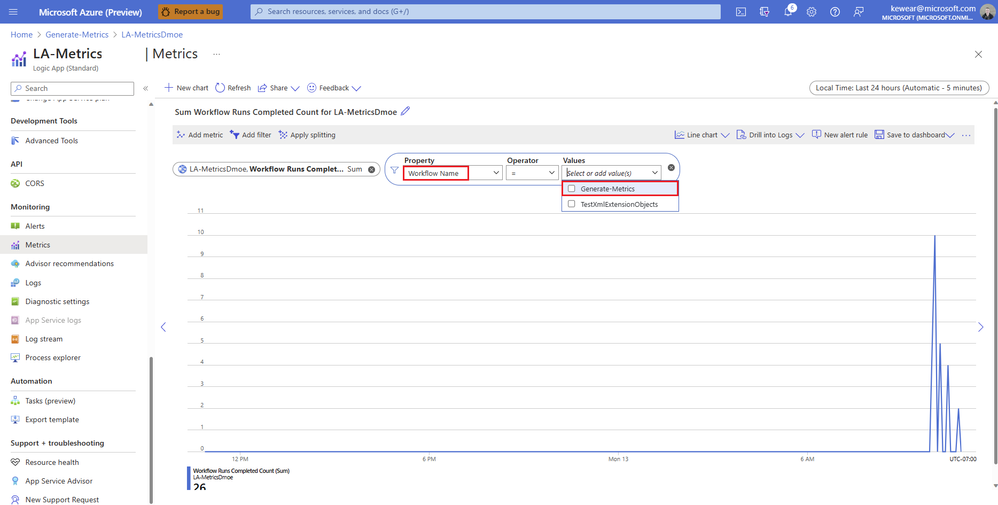Click New chart
Viewport: 998px width, 505px height.
tap(186, 88)
